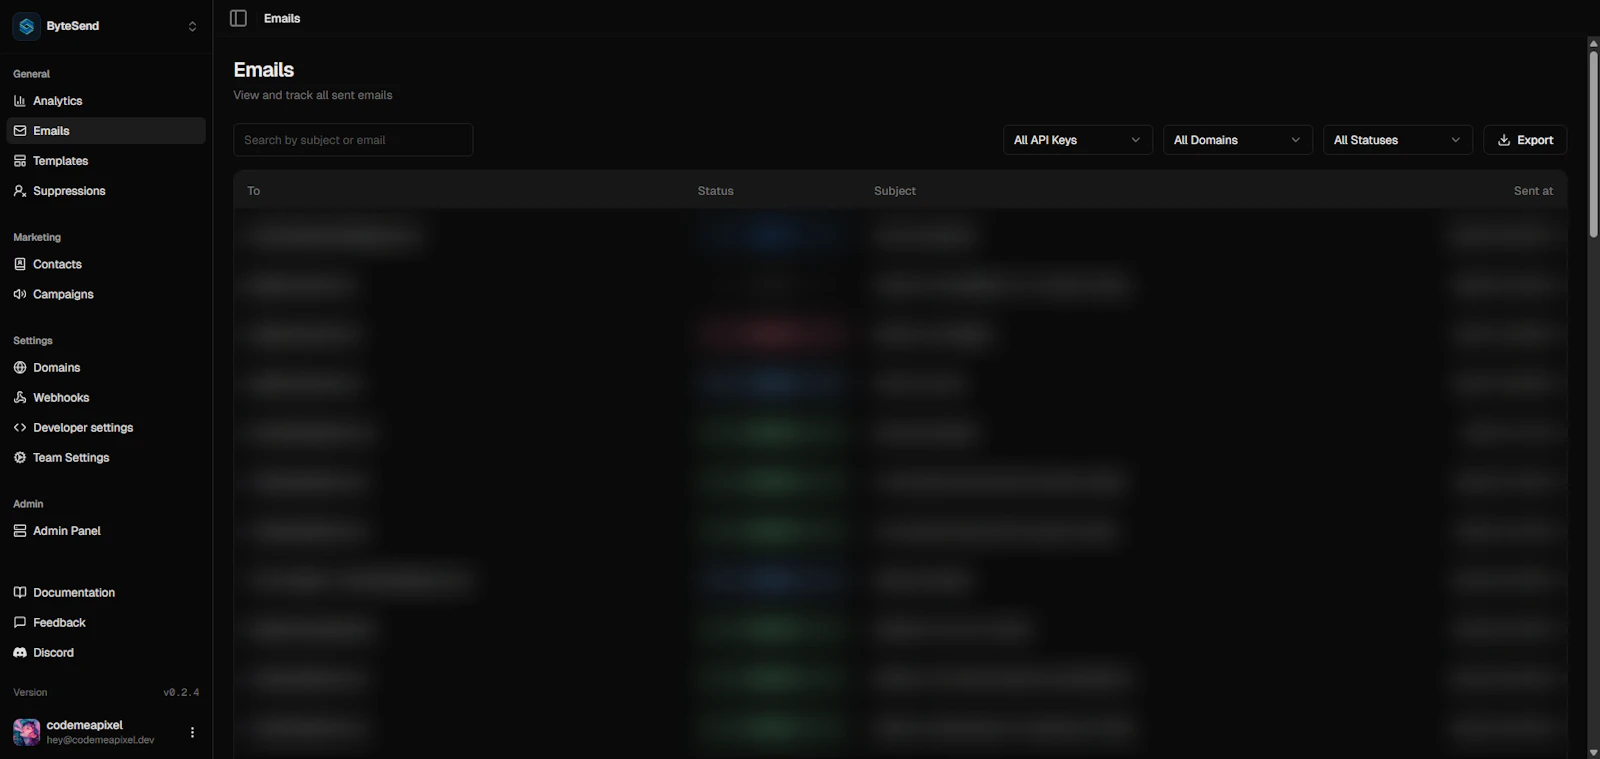
Task: Click the codemeapixel avatar image
Action: point(27,732)
